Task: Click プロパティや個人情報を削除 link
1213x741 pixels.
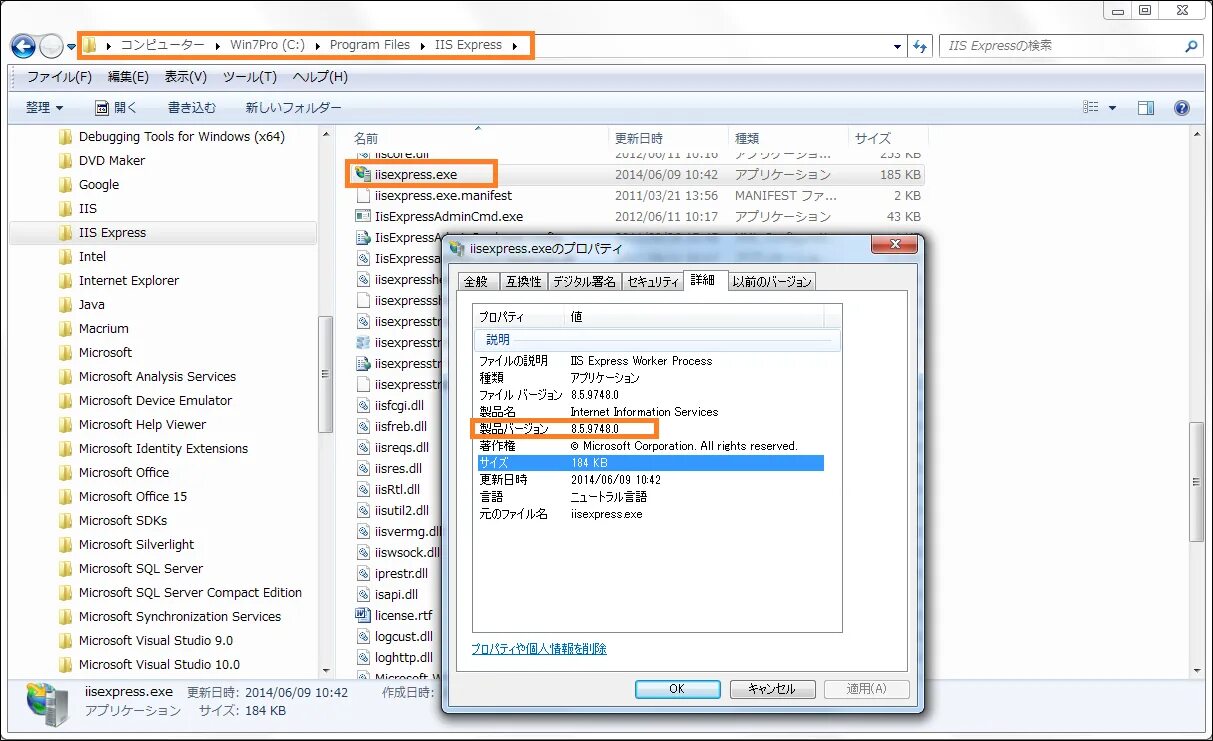Action: pos(539,649)
